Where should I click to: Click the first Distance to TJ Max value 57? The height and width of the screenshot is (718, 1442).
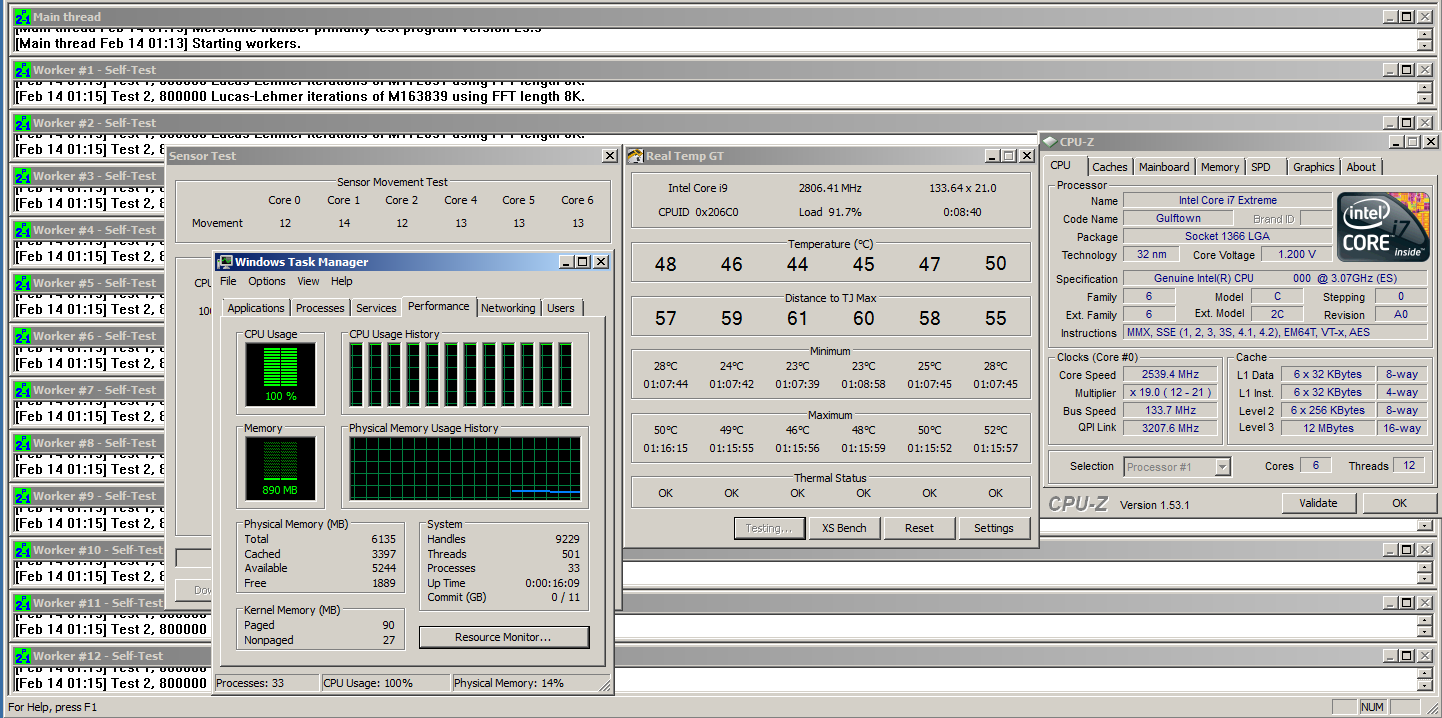click(665, 318)
